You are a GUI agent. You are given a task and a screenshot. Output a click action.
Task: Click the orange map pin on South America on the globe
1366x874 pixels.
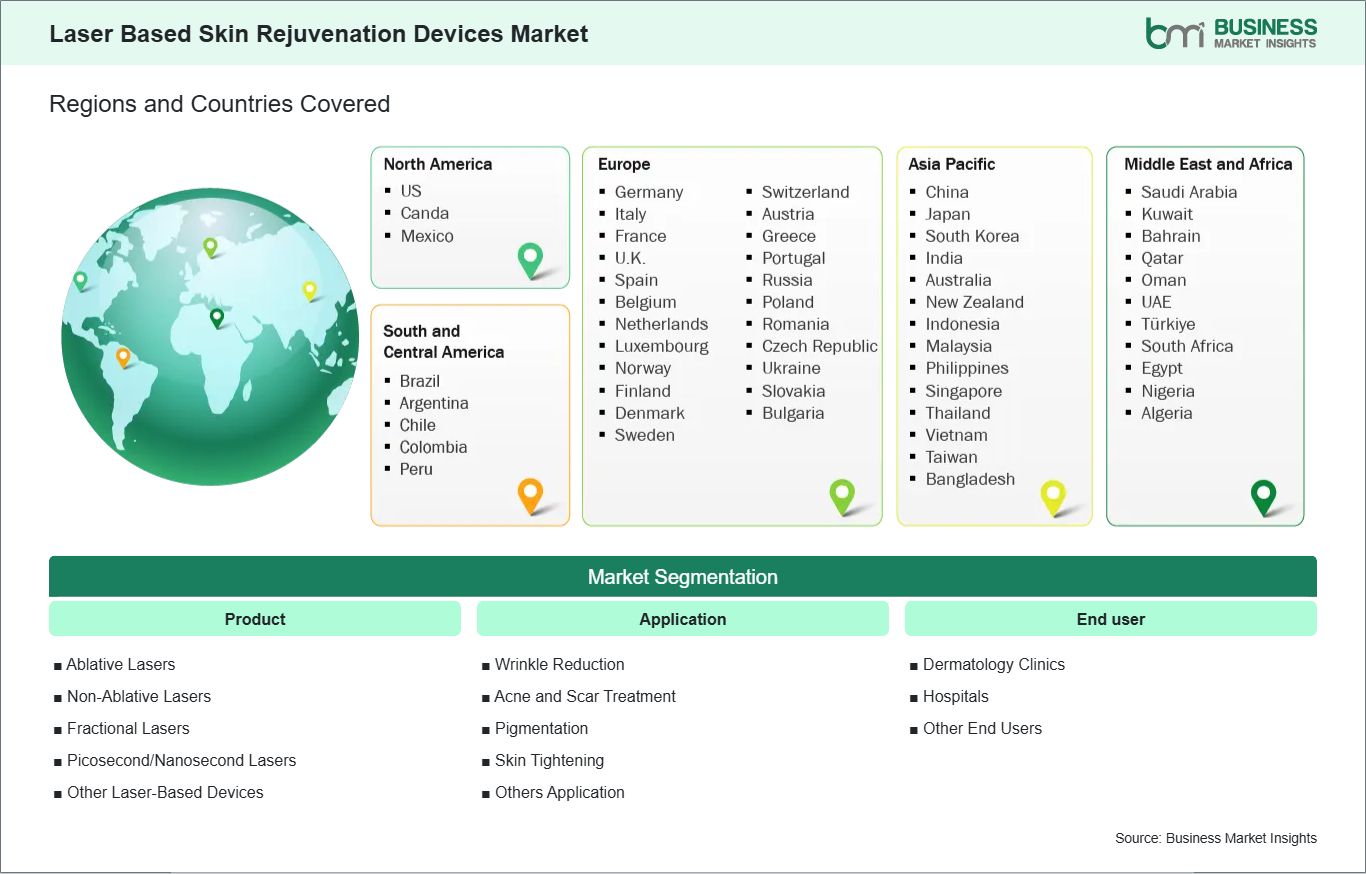coord(123,357)
